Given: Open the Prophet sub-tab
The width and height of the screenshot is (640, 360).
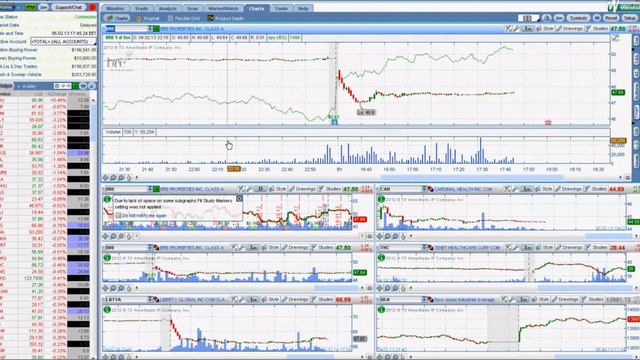Looking at the screenshot, I should (148, 18).
